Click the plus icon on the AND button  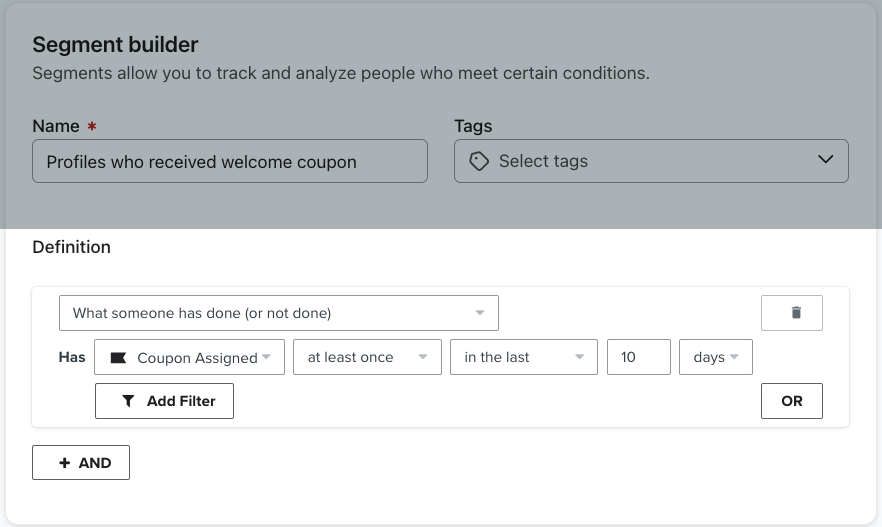click(x=65, y=463)
